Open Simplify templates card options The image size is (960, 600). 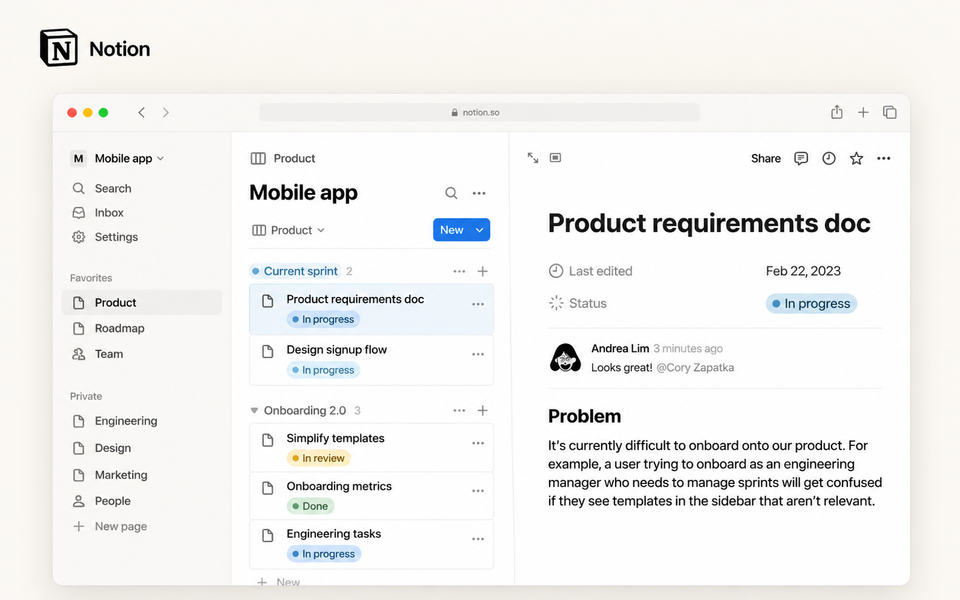tap(478, 443)
